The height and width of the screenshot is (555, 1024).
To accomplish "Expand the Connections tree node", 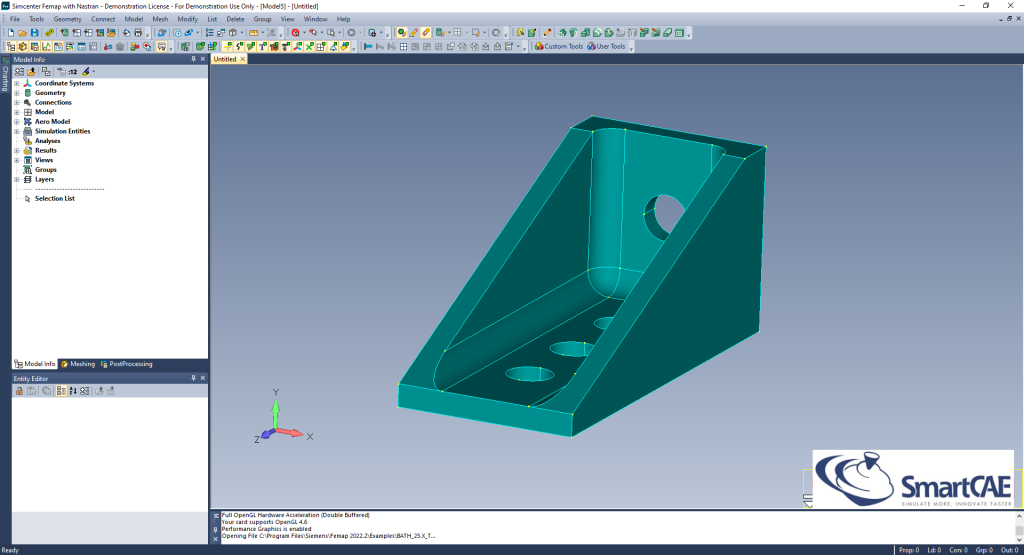I will click(17, 103).
